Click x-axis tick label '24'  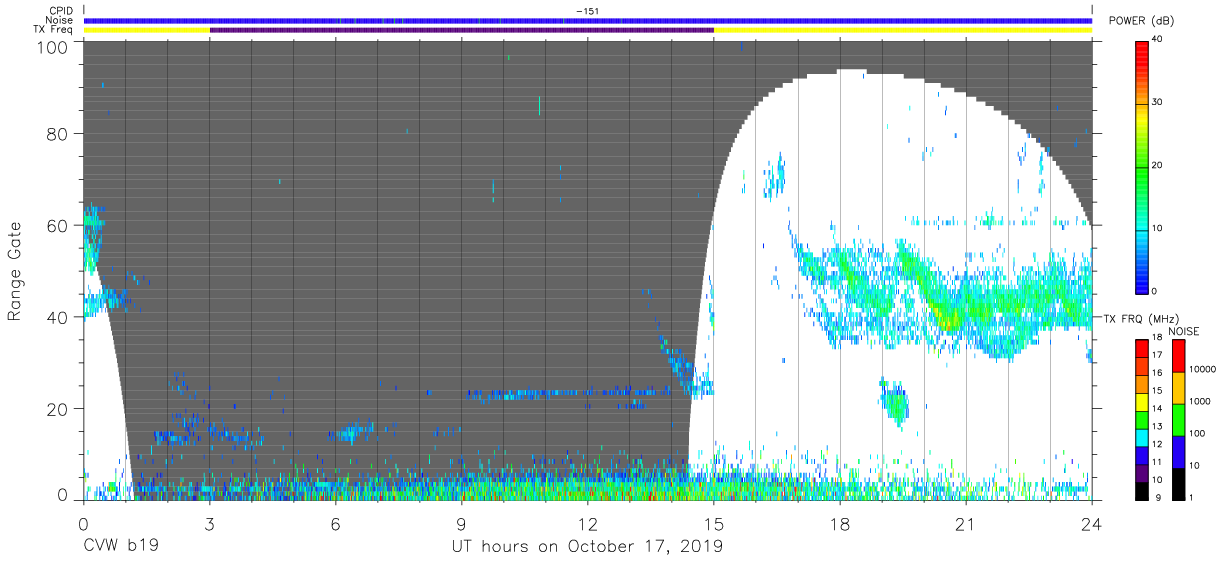click(x=1092, y=524)
